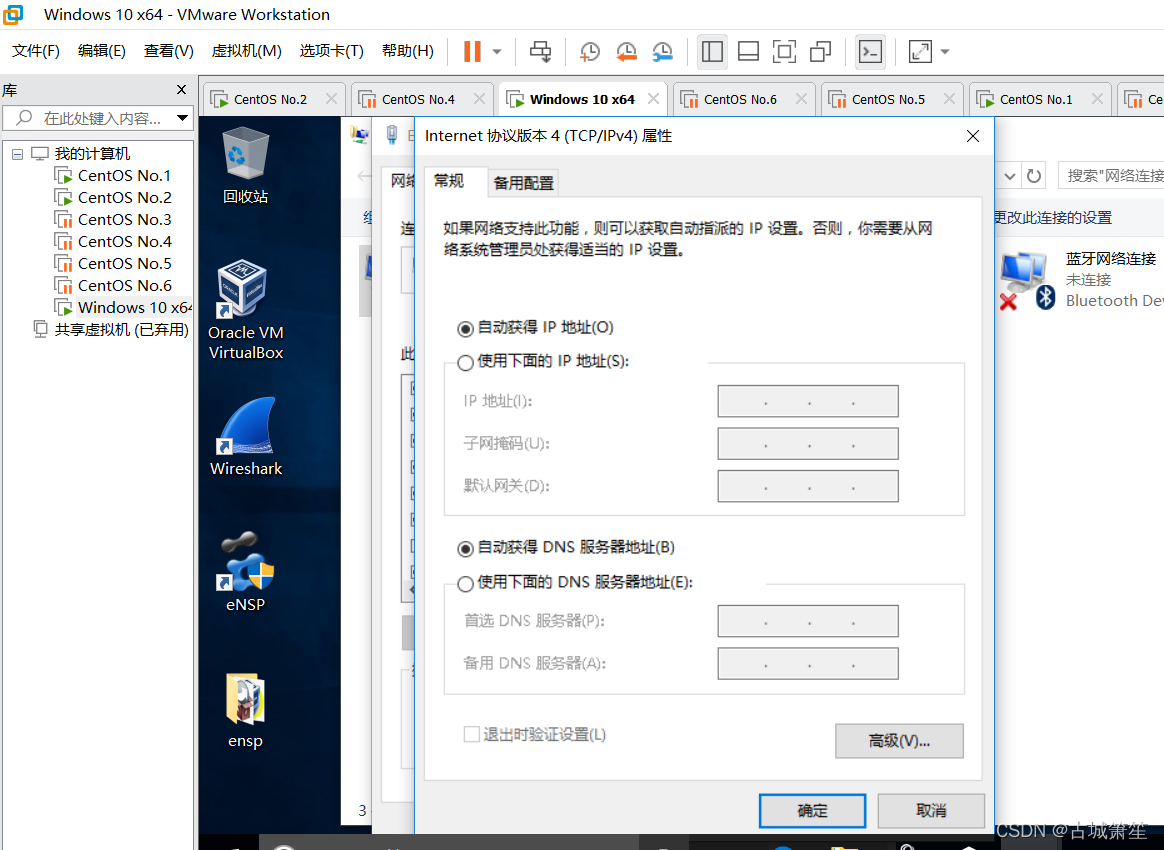The height and width of the screenshot is (850, 1164).
Task: Open the 虚拟机(M) menu
Action: (246, 51)
